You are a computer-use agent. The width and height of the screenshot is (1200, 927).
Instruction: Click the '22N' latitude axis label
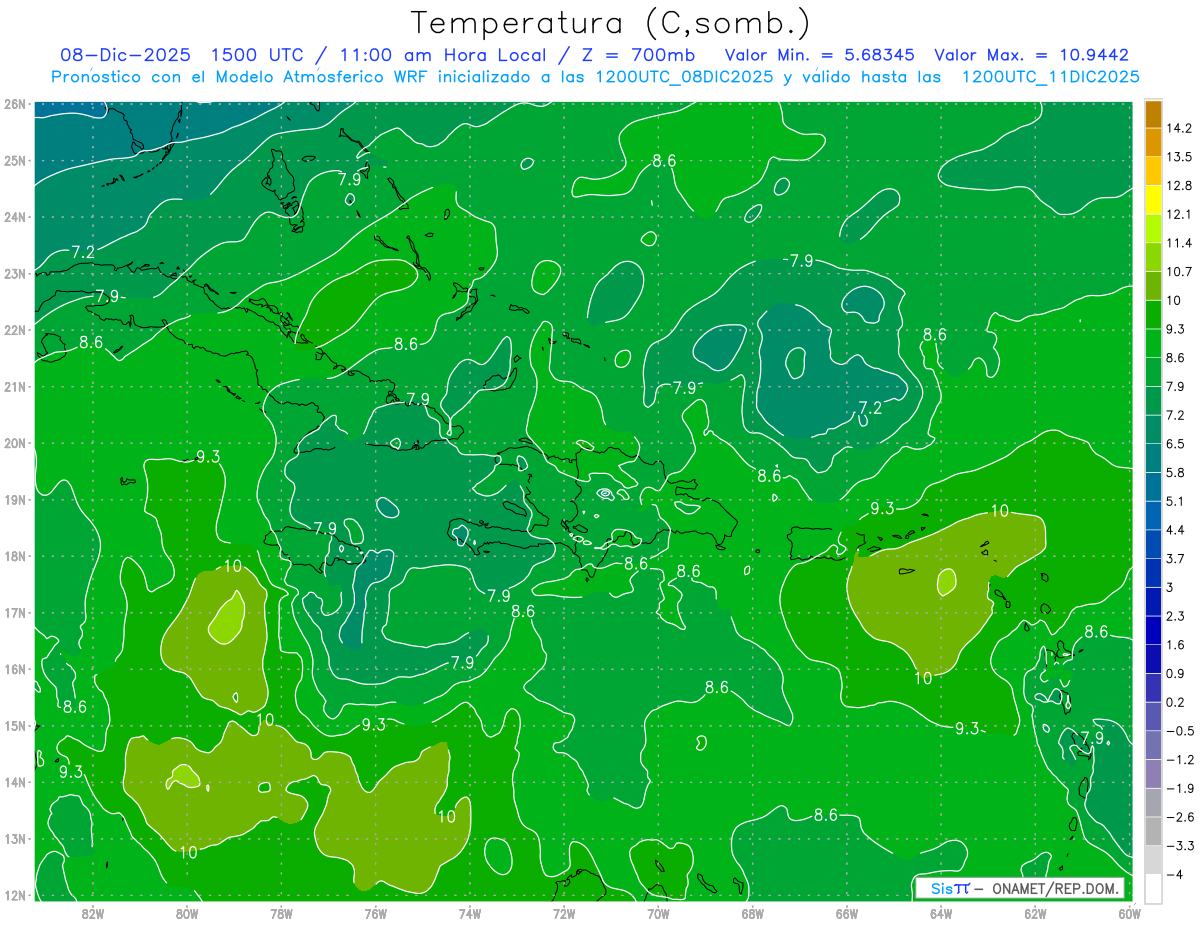(x=13, y=330)
